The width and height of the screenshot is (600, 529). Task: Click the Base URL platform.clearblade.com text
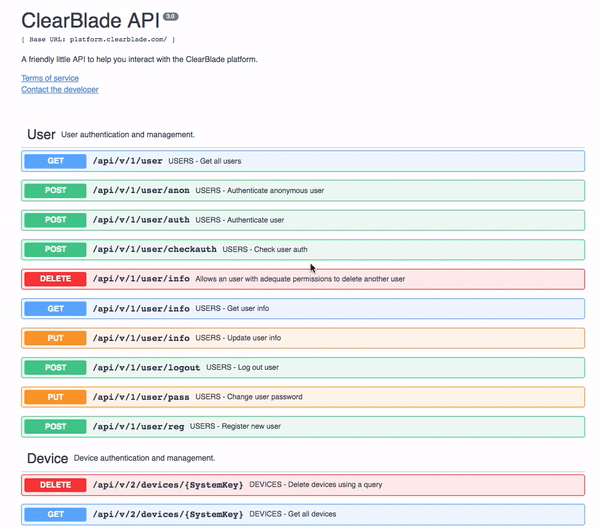point(98,40)
